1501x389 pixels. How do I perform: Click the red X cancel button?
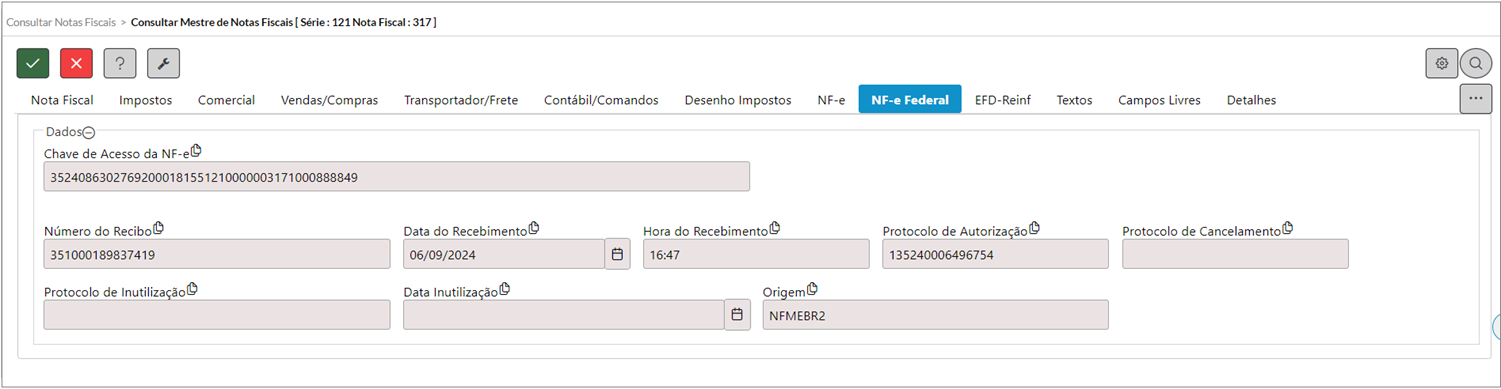pyautogui.click(x=76, y=63)
